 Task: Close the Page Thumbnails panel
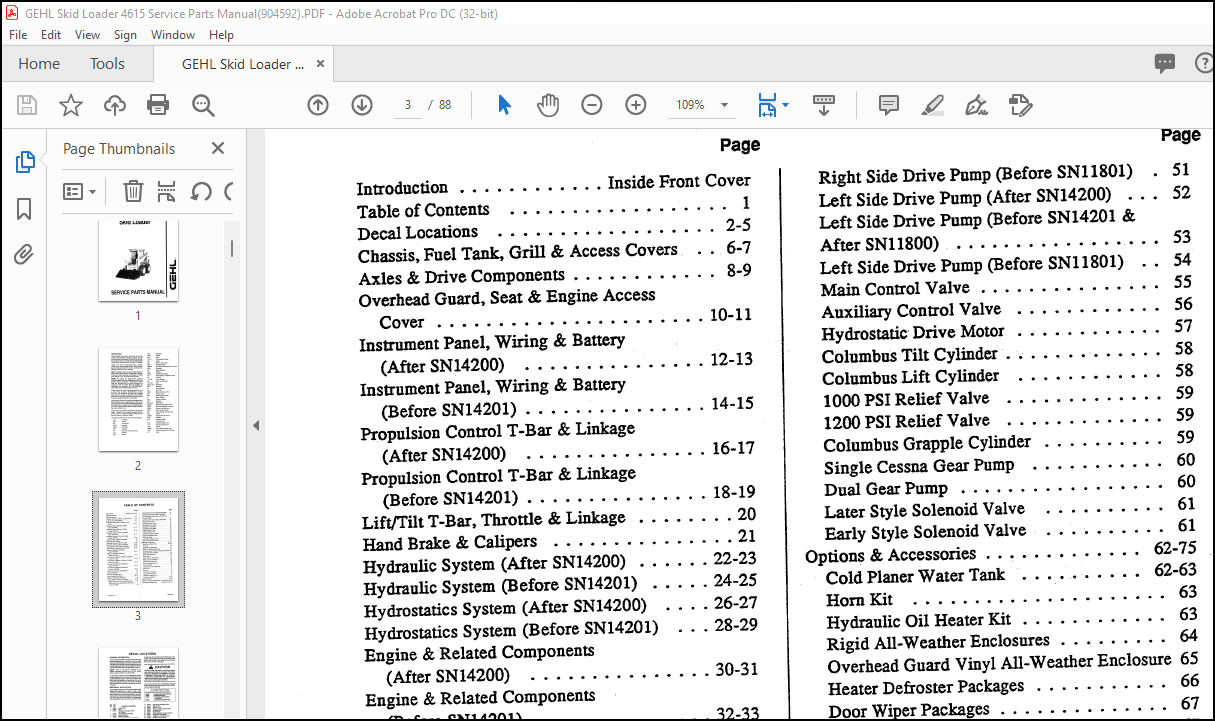218,148
